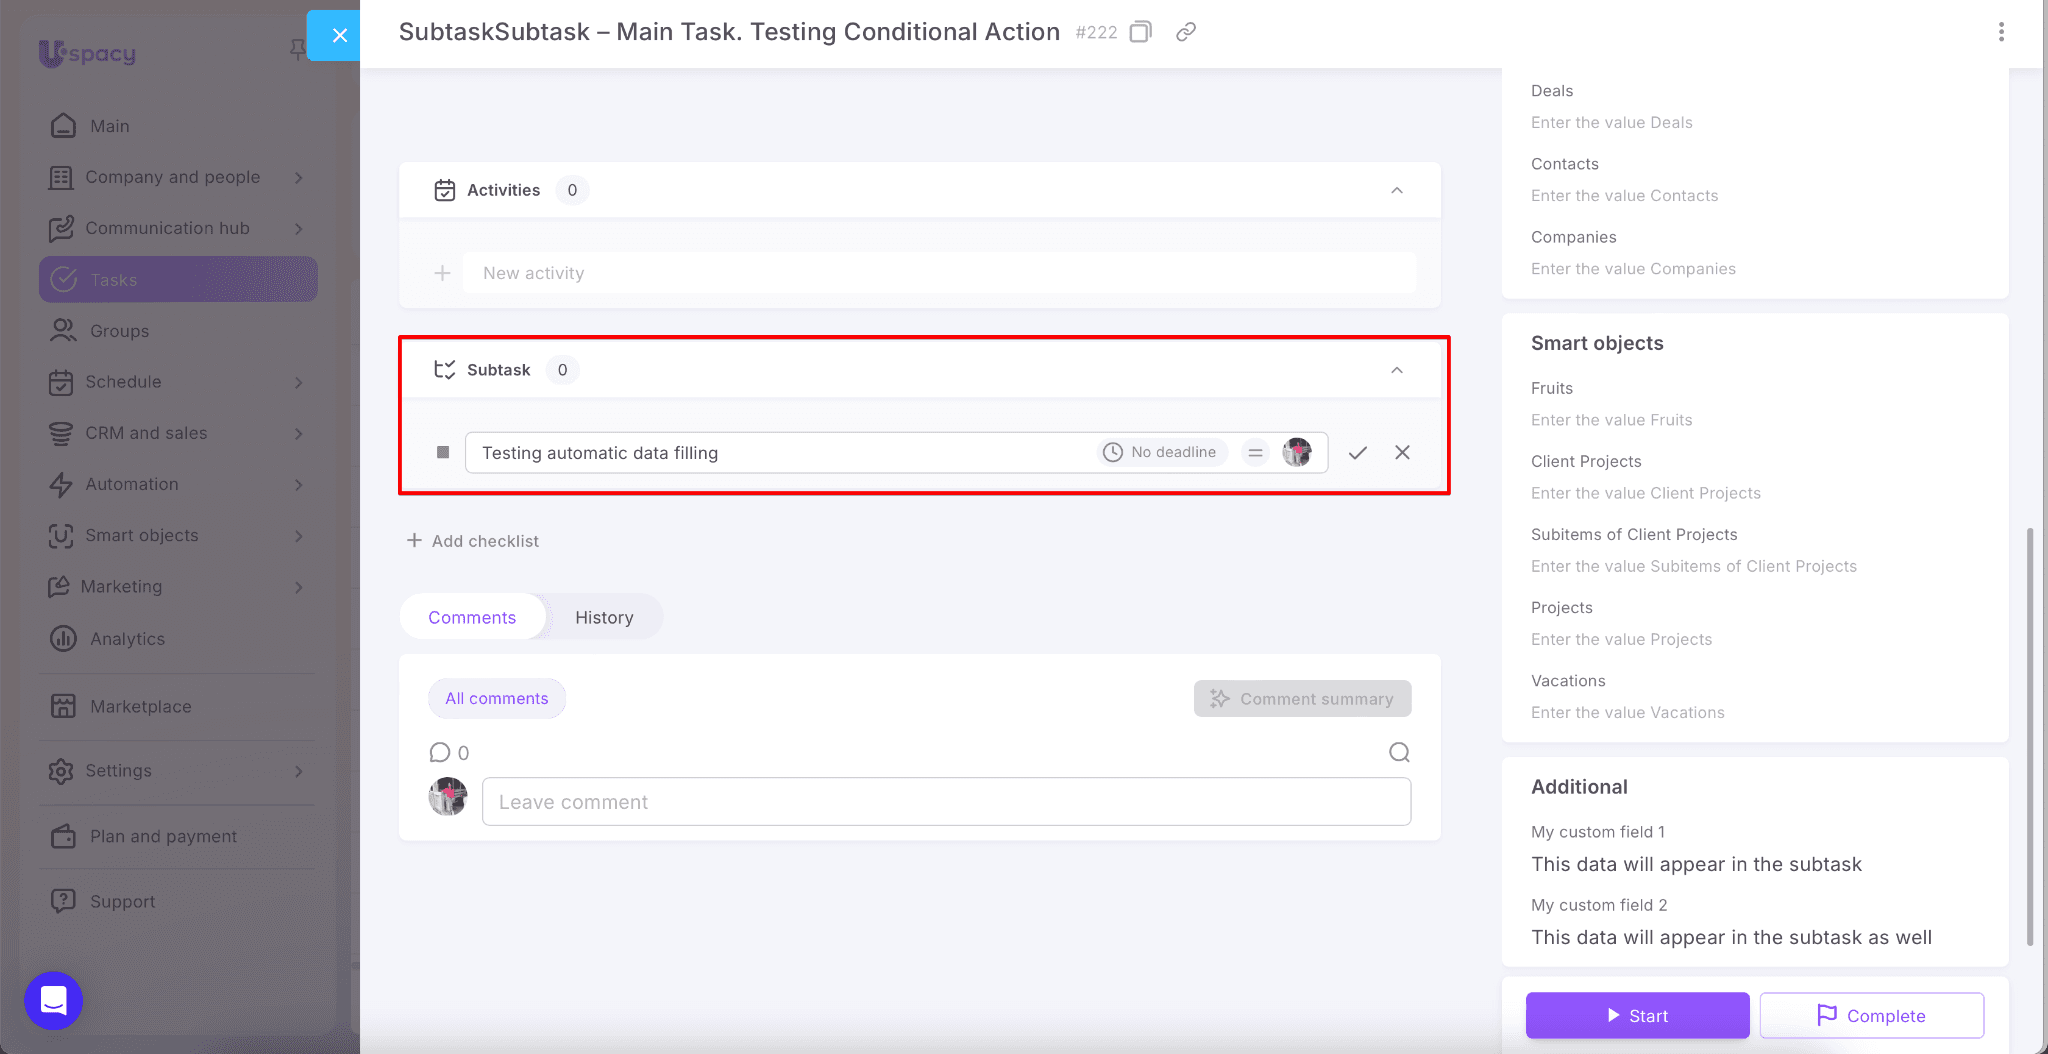Confirm the new subtask with the checkmark
Image resolution: width=2048 pixels, height=1054 pixels.
1357,453
